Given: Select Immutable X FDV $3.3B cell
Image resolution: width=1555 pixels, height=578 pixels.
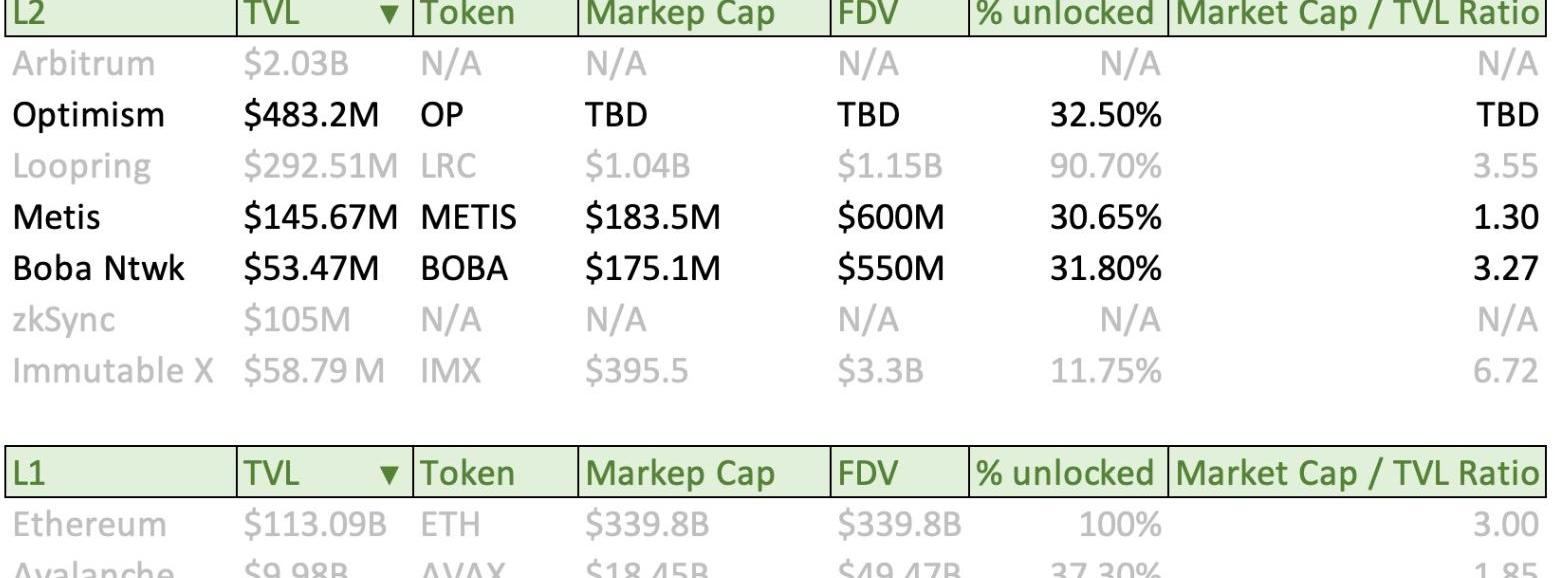Looking at the screenshot, I should [x=880, y=371].
